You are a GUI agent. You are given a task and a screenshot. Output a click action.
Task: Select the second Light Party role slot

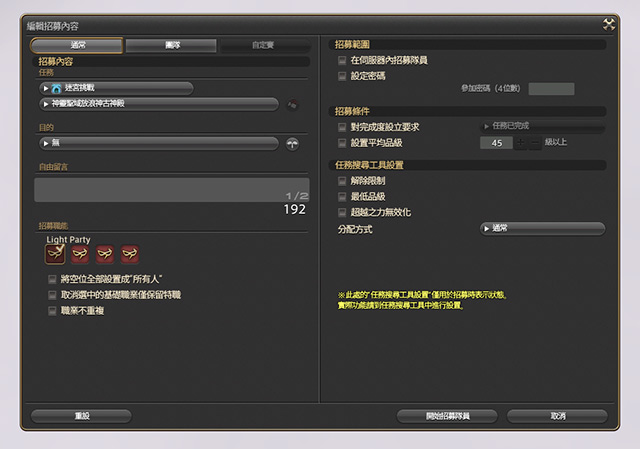80,254
